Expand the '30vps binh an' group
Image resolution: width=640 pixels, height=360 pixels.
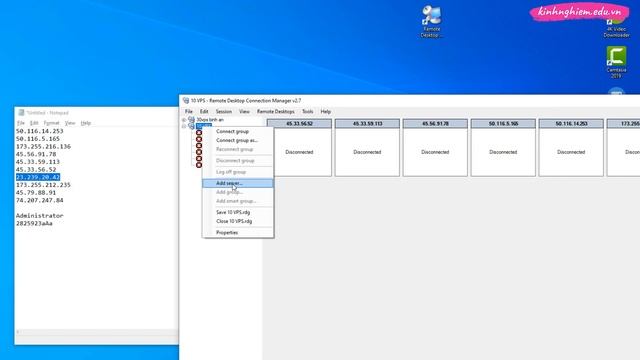coord(184,120)
